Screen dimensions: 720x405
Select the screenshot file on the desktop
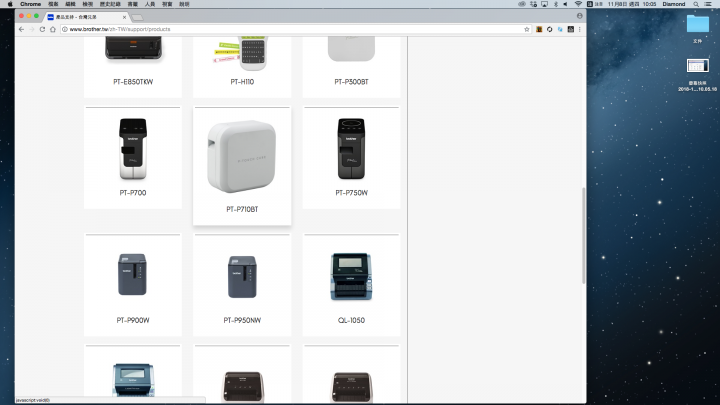pos(698,66)
